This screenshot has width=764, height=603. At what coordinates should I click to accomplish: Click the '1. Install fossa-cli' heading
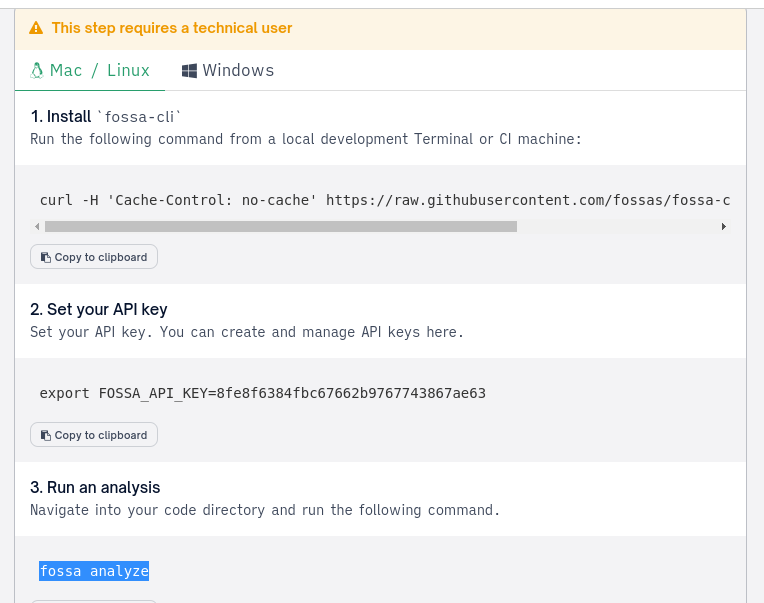coord(106,117)
